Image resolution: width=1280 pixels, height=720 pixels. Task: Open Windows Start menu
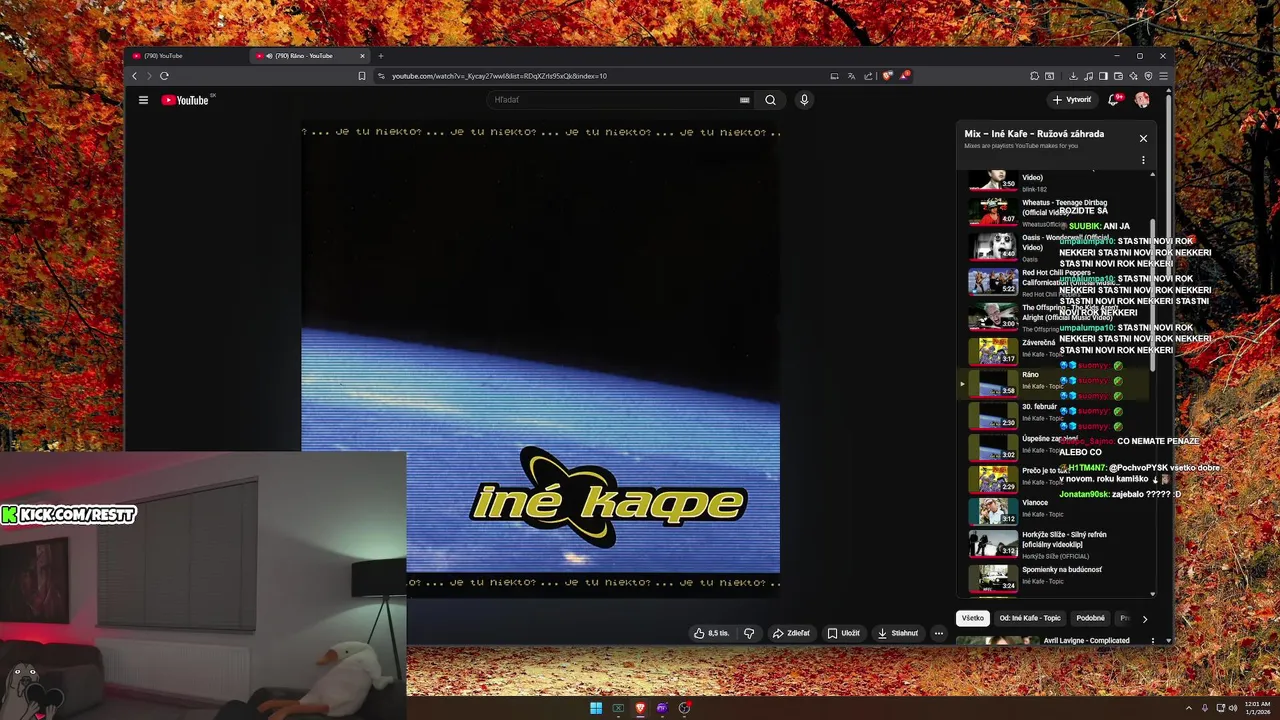[x=596, y=708]
